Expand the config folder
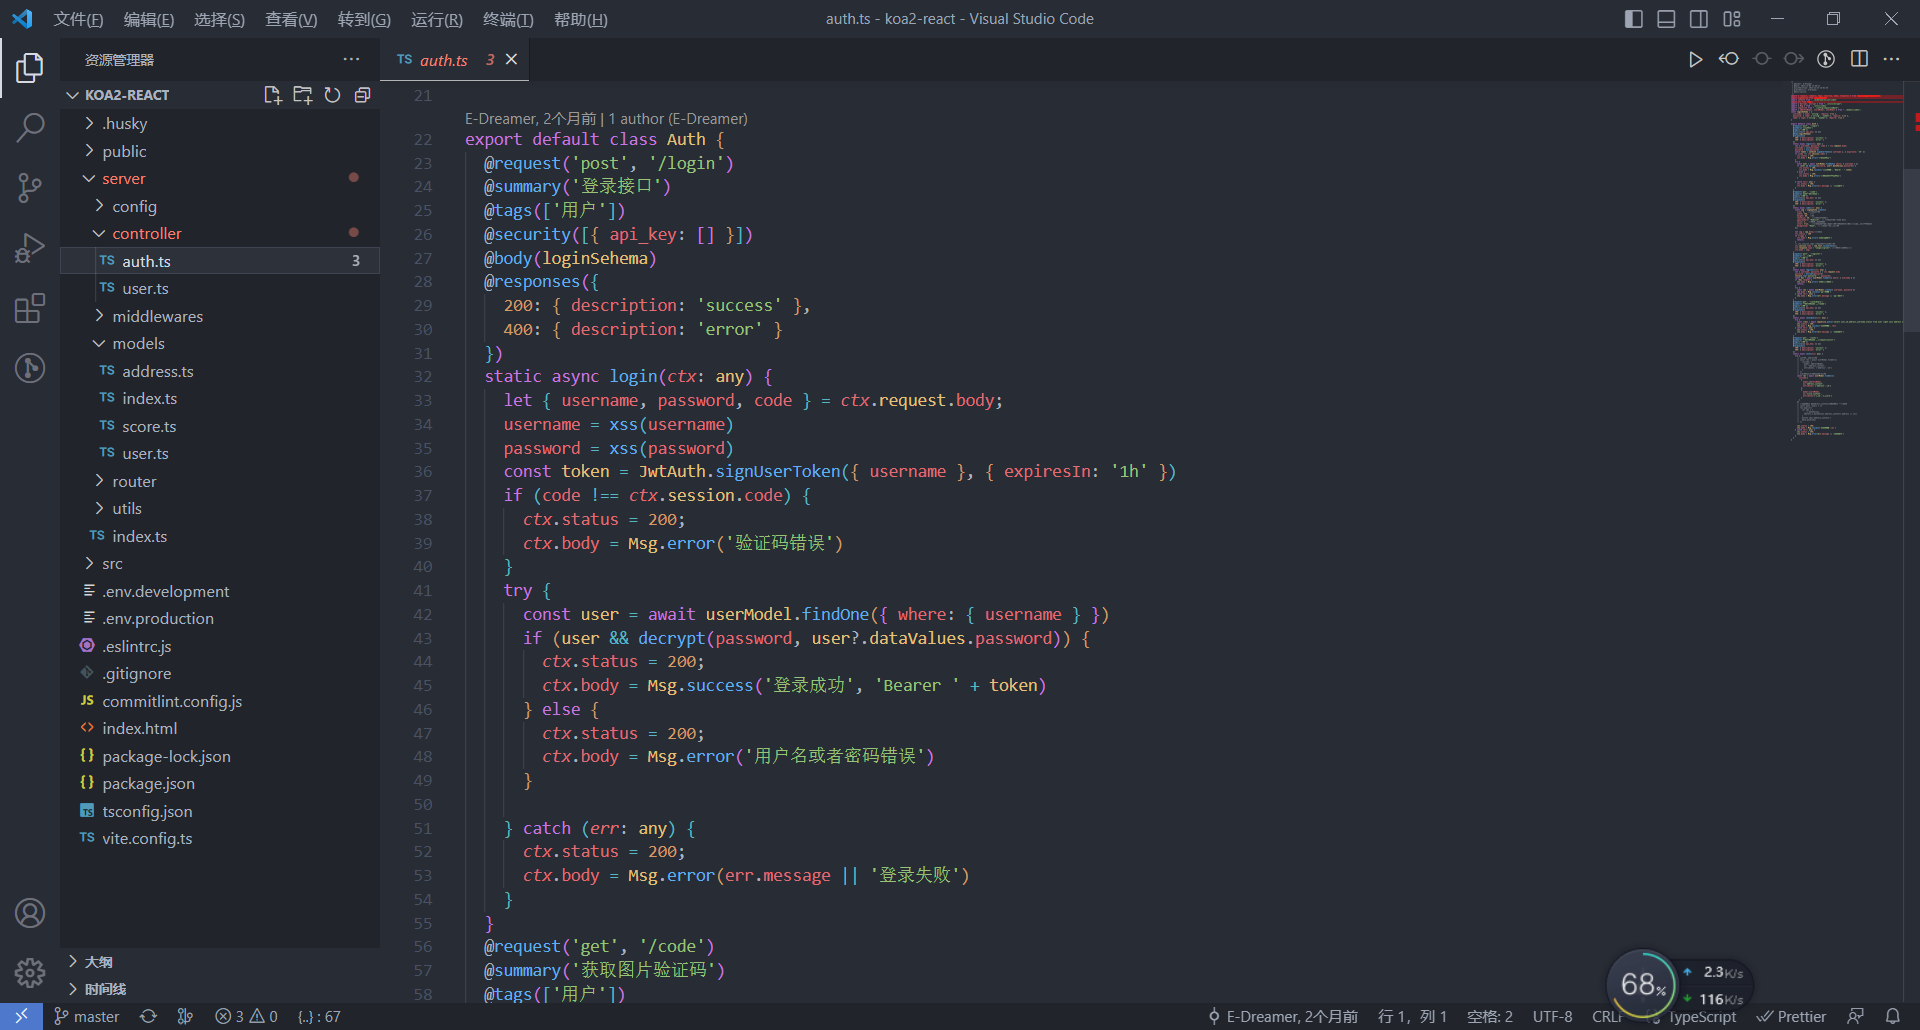 click(x=134, y=206)
